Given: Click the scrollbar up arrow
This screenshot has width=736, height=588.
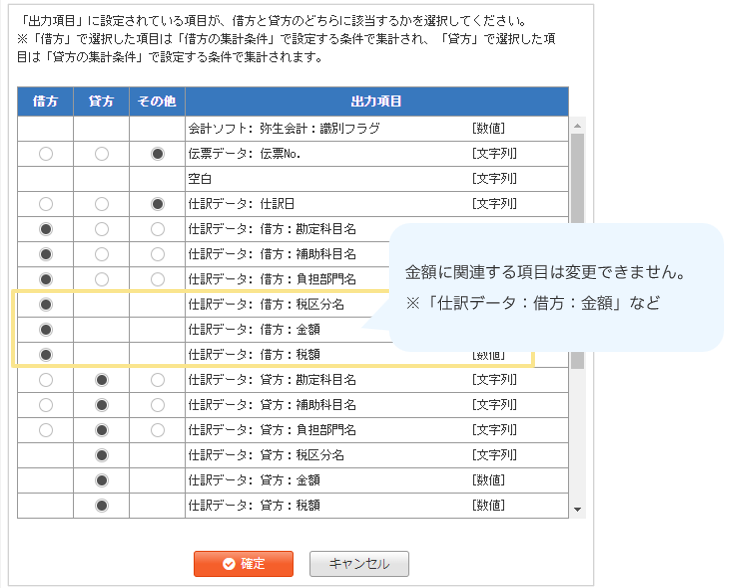Looking at the screenshot, I should 577,126.
